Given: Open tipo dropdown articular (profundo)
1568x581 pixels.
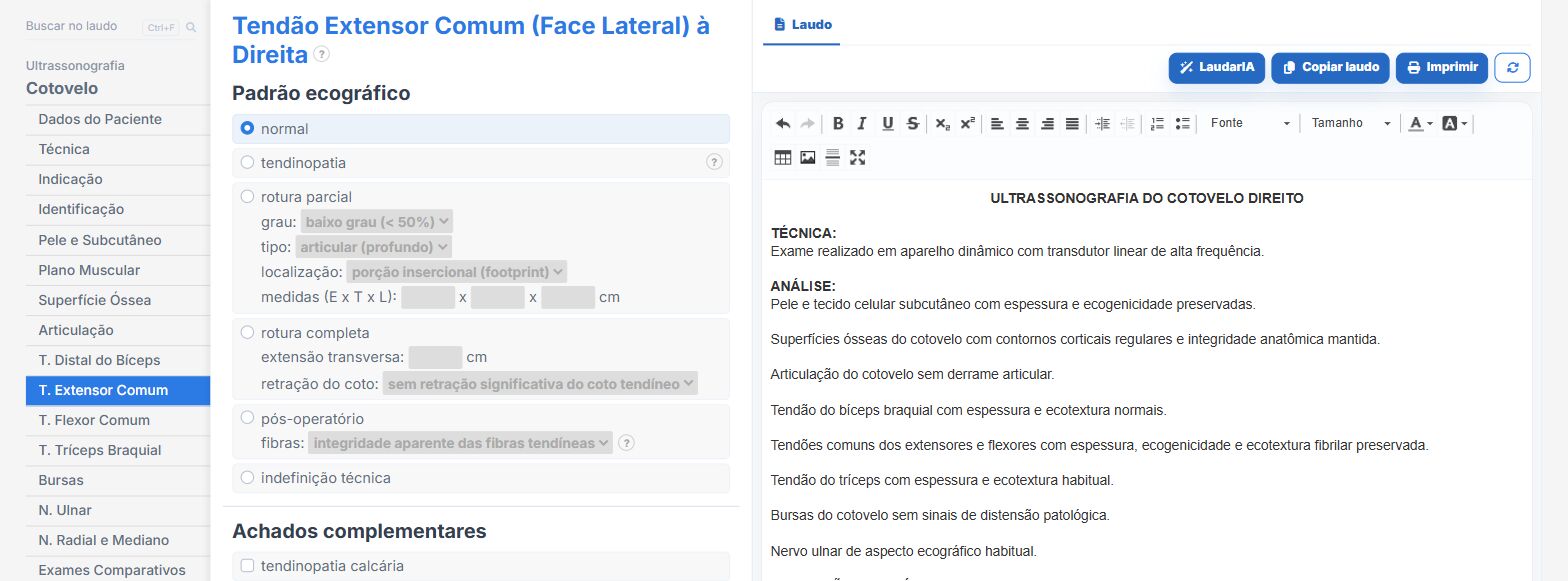Looking at the screenshot, I should 376,246.
